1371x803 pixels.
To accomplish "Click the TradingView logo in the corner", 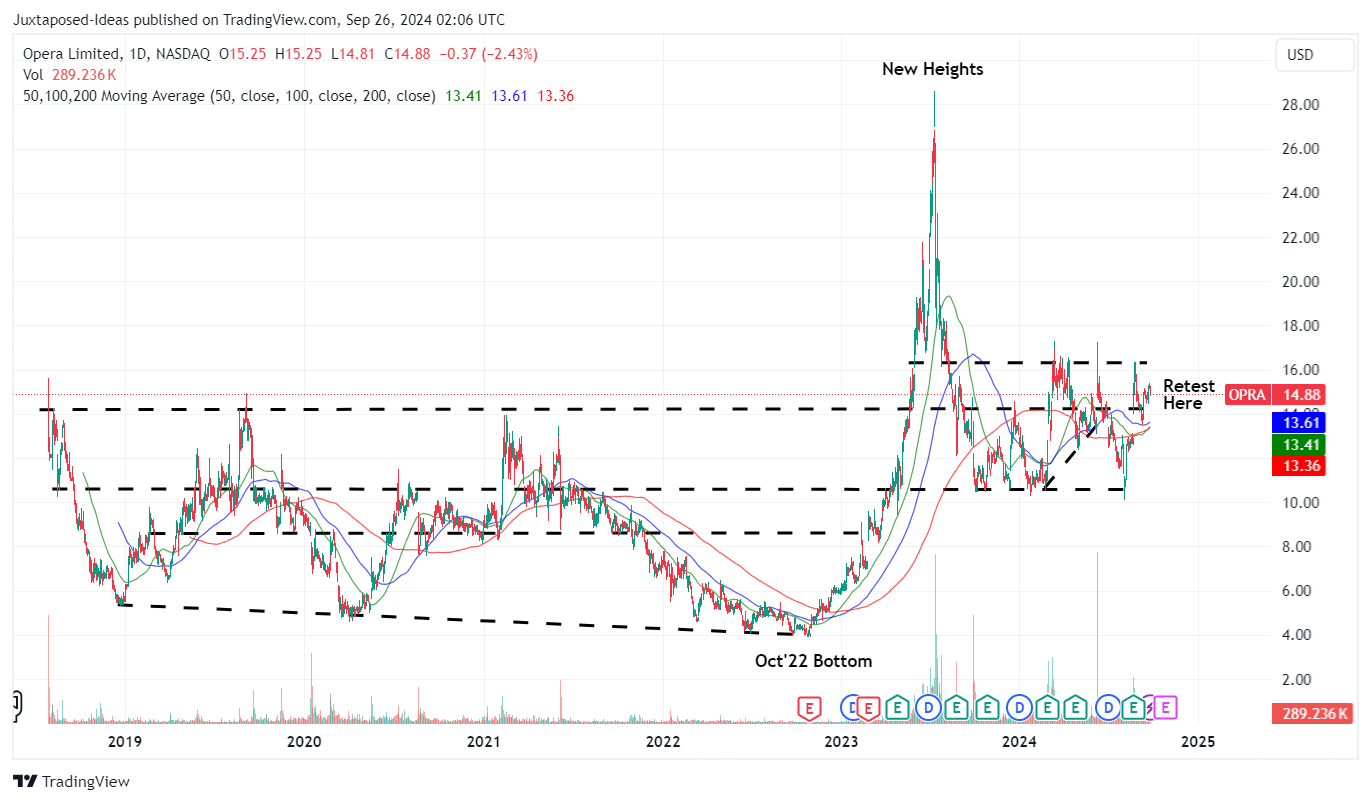I will tap(27, 780).
